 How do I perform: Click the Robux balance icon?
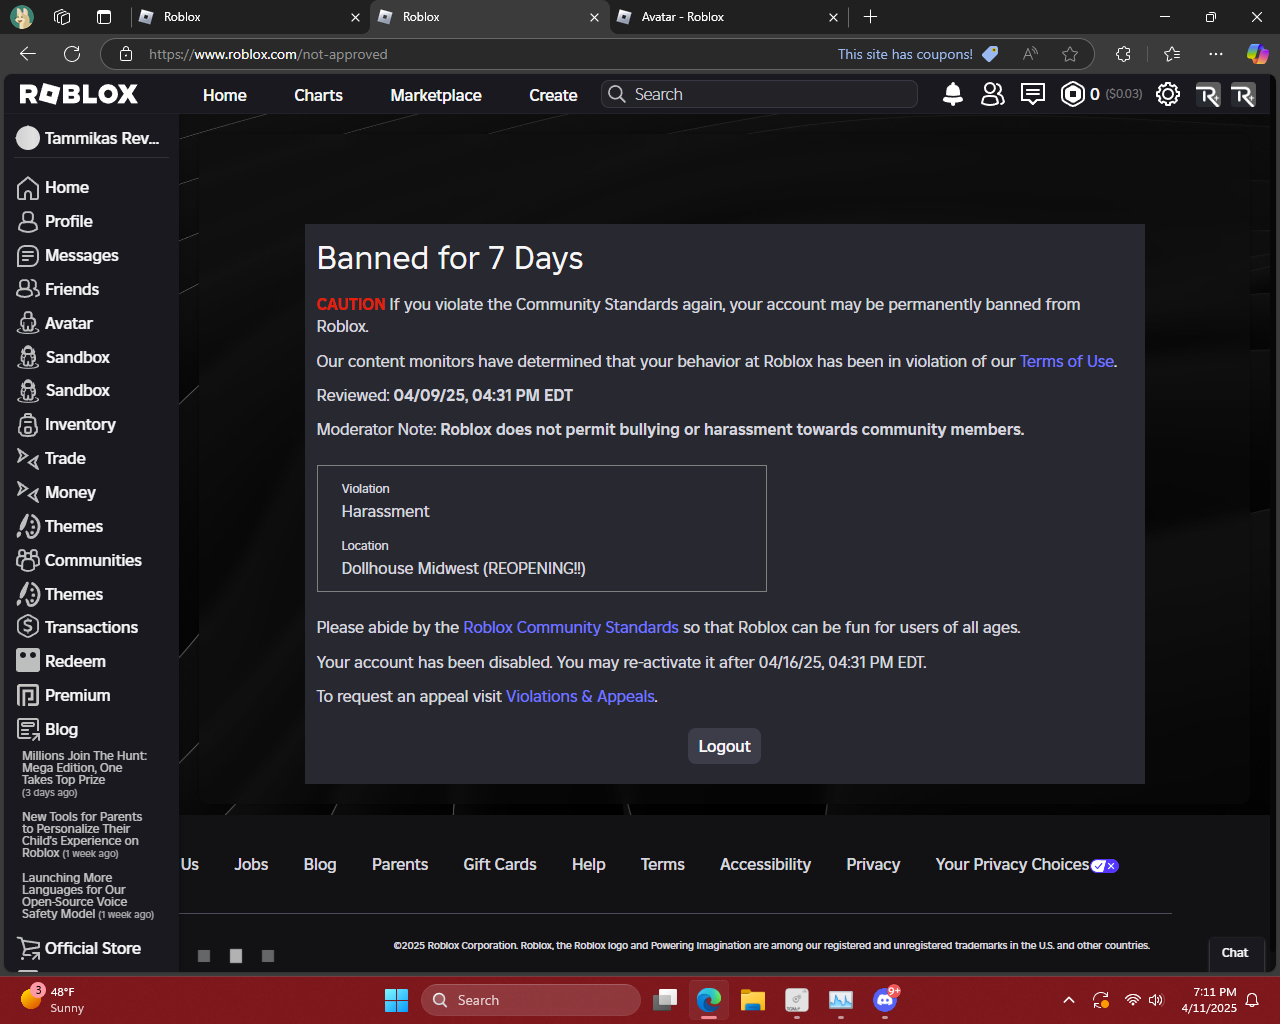pyautogui.click(x=1073, y=94)
